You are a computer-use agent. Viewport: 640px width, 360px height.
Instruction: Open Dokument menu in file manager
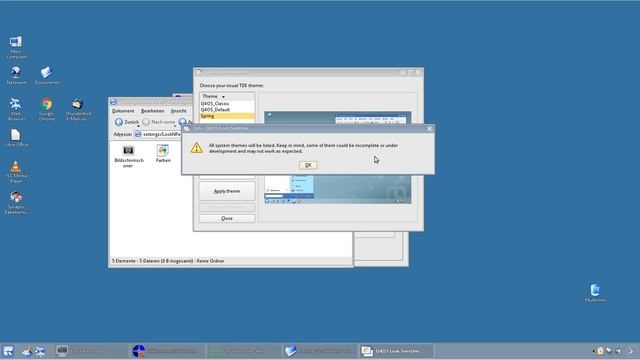tap(123, 111)
